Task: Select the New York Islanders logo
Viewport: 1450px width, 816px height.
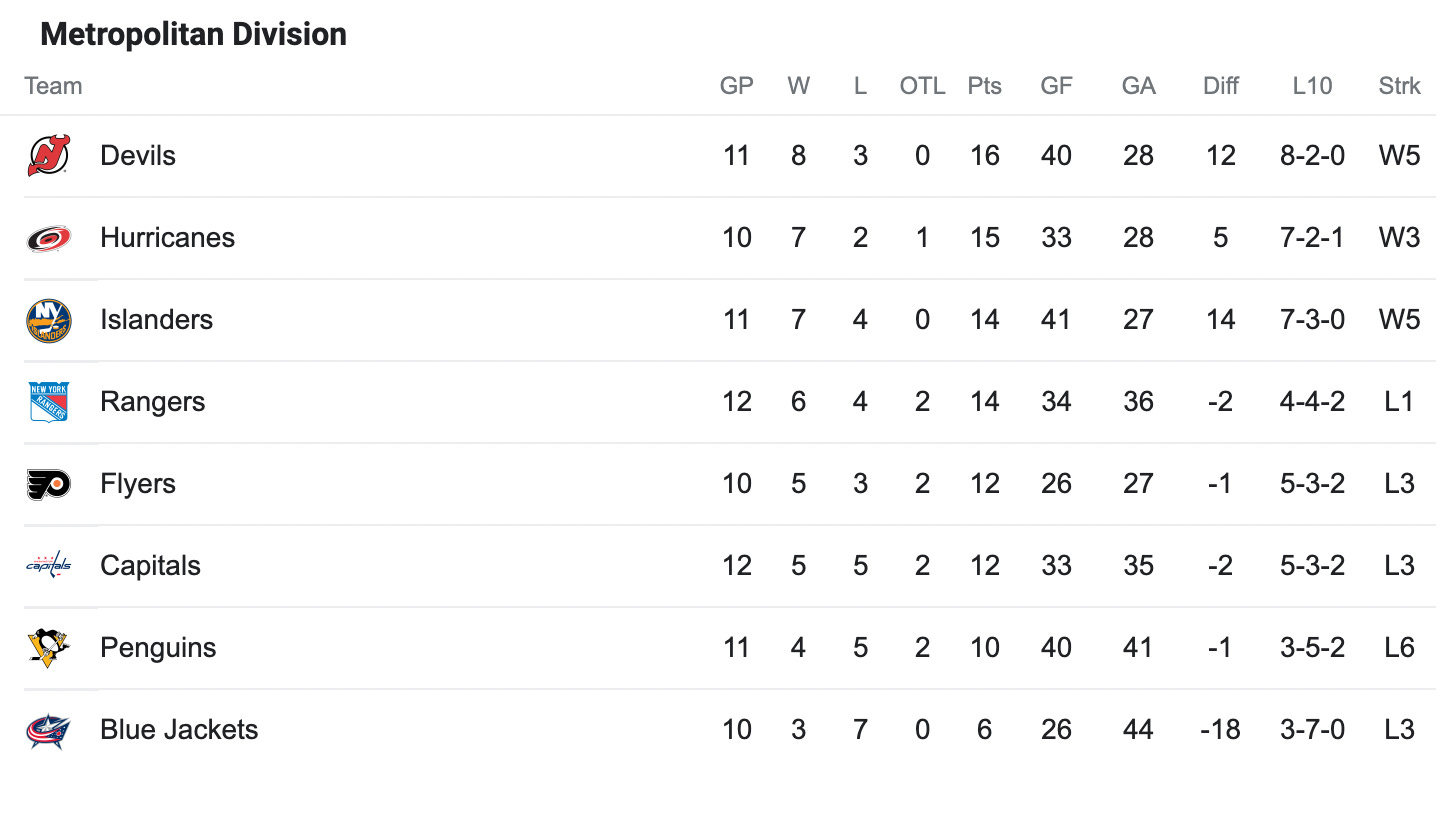Action: [x=49, y=320]
